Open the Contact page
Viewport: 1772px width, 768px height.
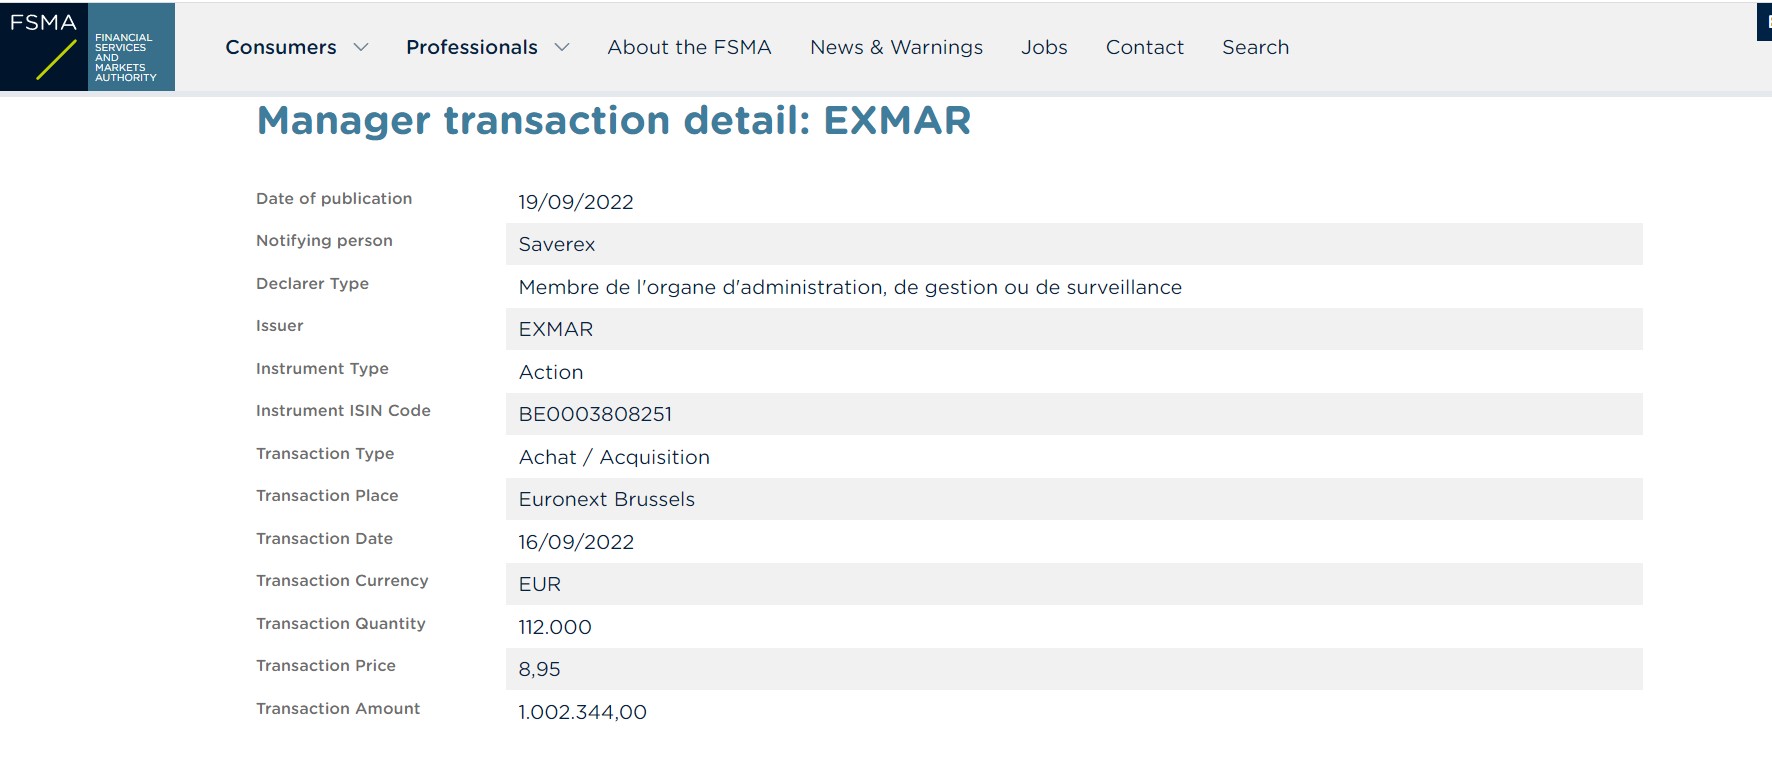pos(1144,47)
